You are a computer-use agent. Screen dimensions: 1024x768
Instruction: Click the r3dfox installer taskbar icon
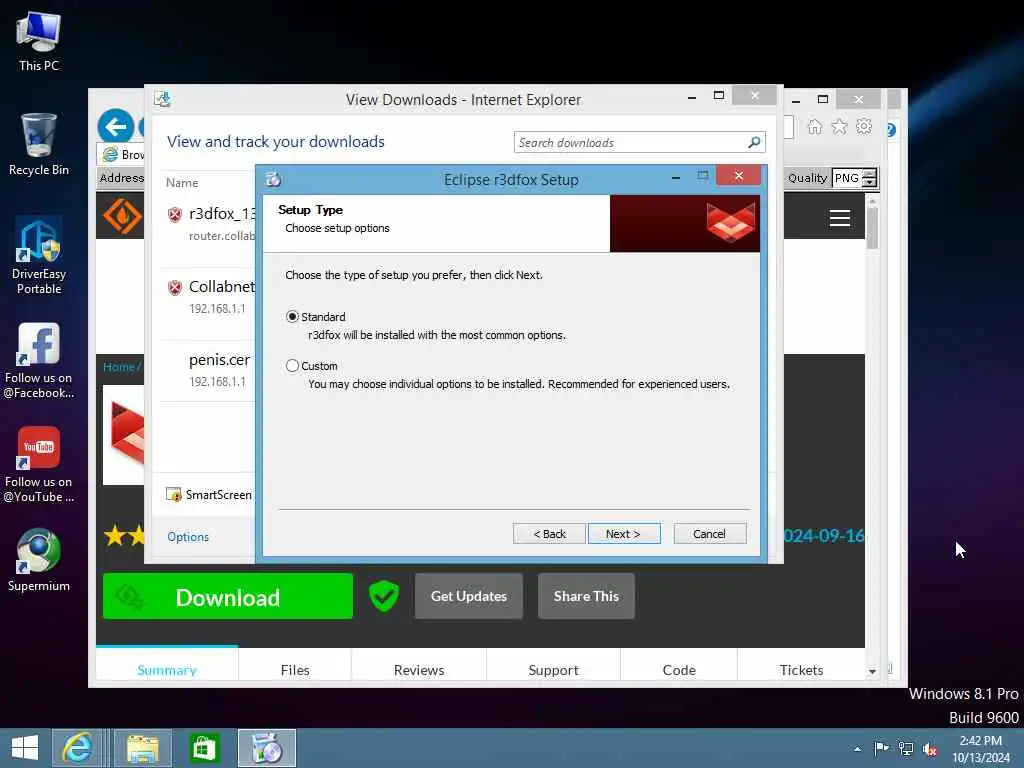tap(266, 748)
